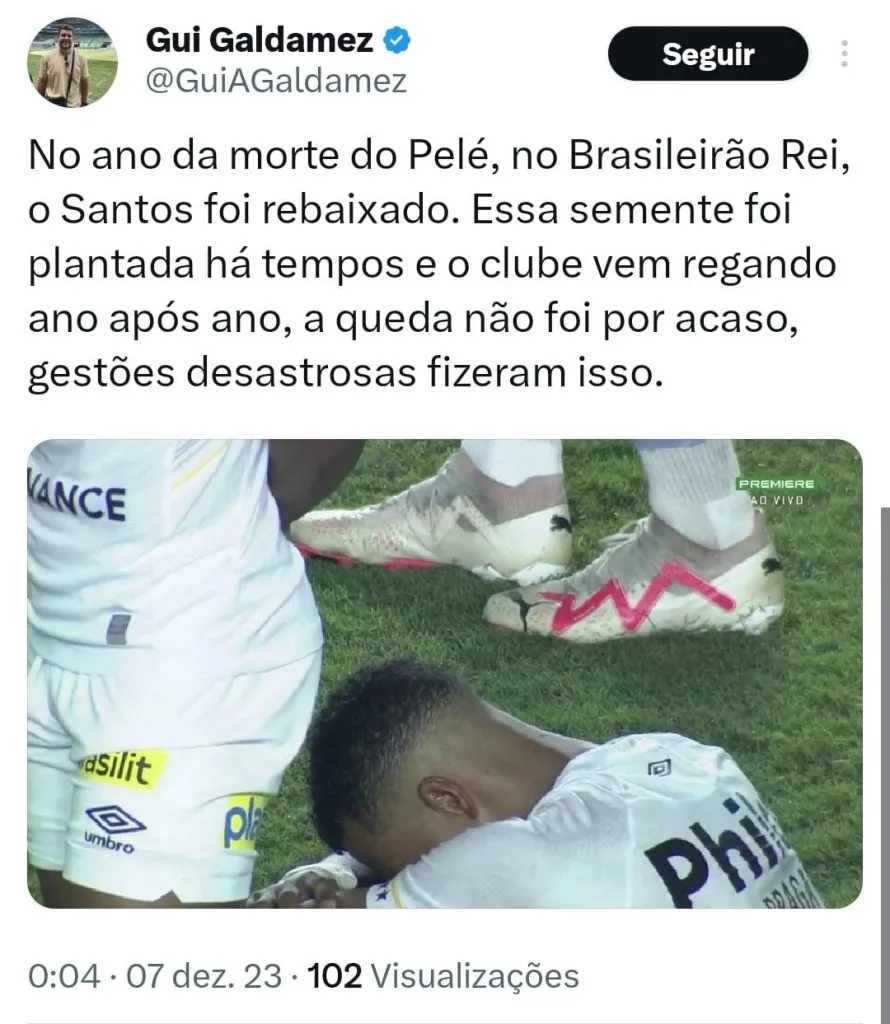The width and height of the screenshot is (890, 1024).
Task: Follow the account with Seguir button
Action: click(708, 54)
